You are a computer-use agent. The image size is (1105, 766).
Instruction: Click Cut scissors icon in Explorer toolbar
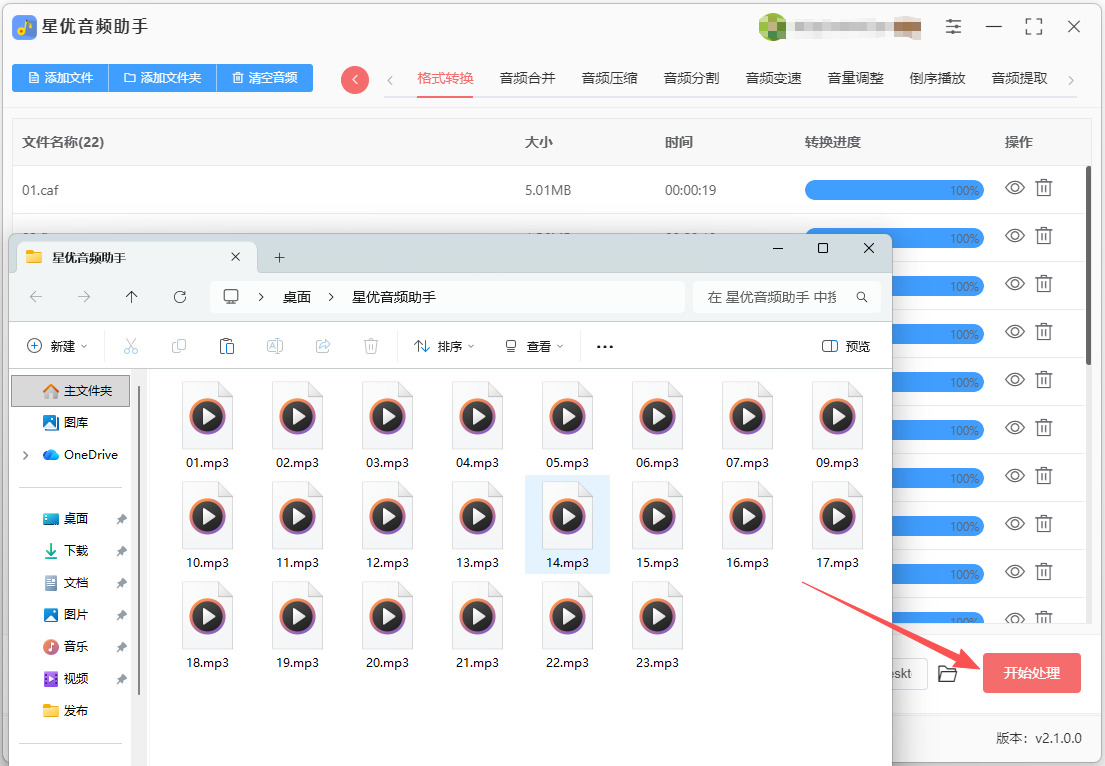point(131,346)
